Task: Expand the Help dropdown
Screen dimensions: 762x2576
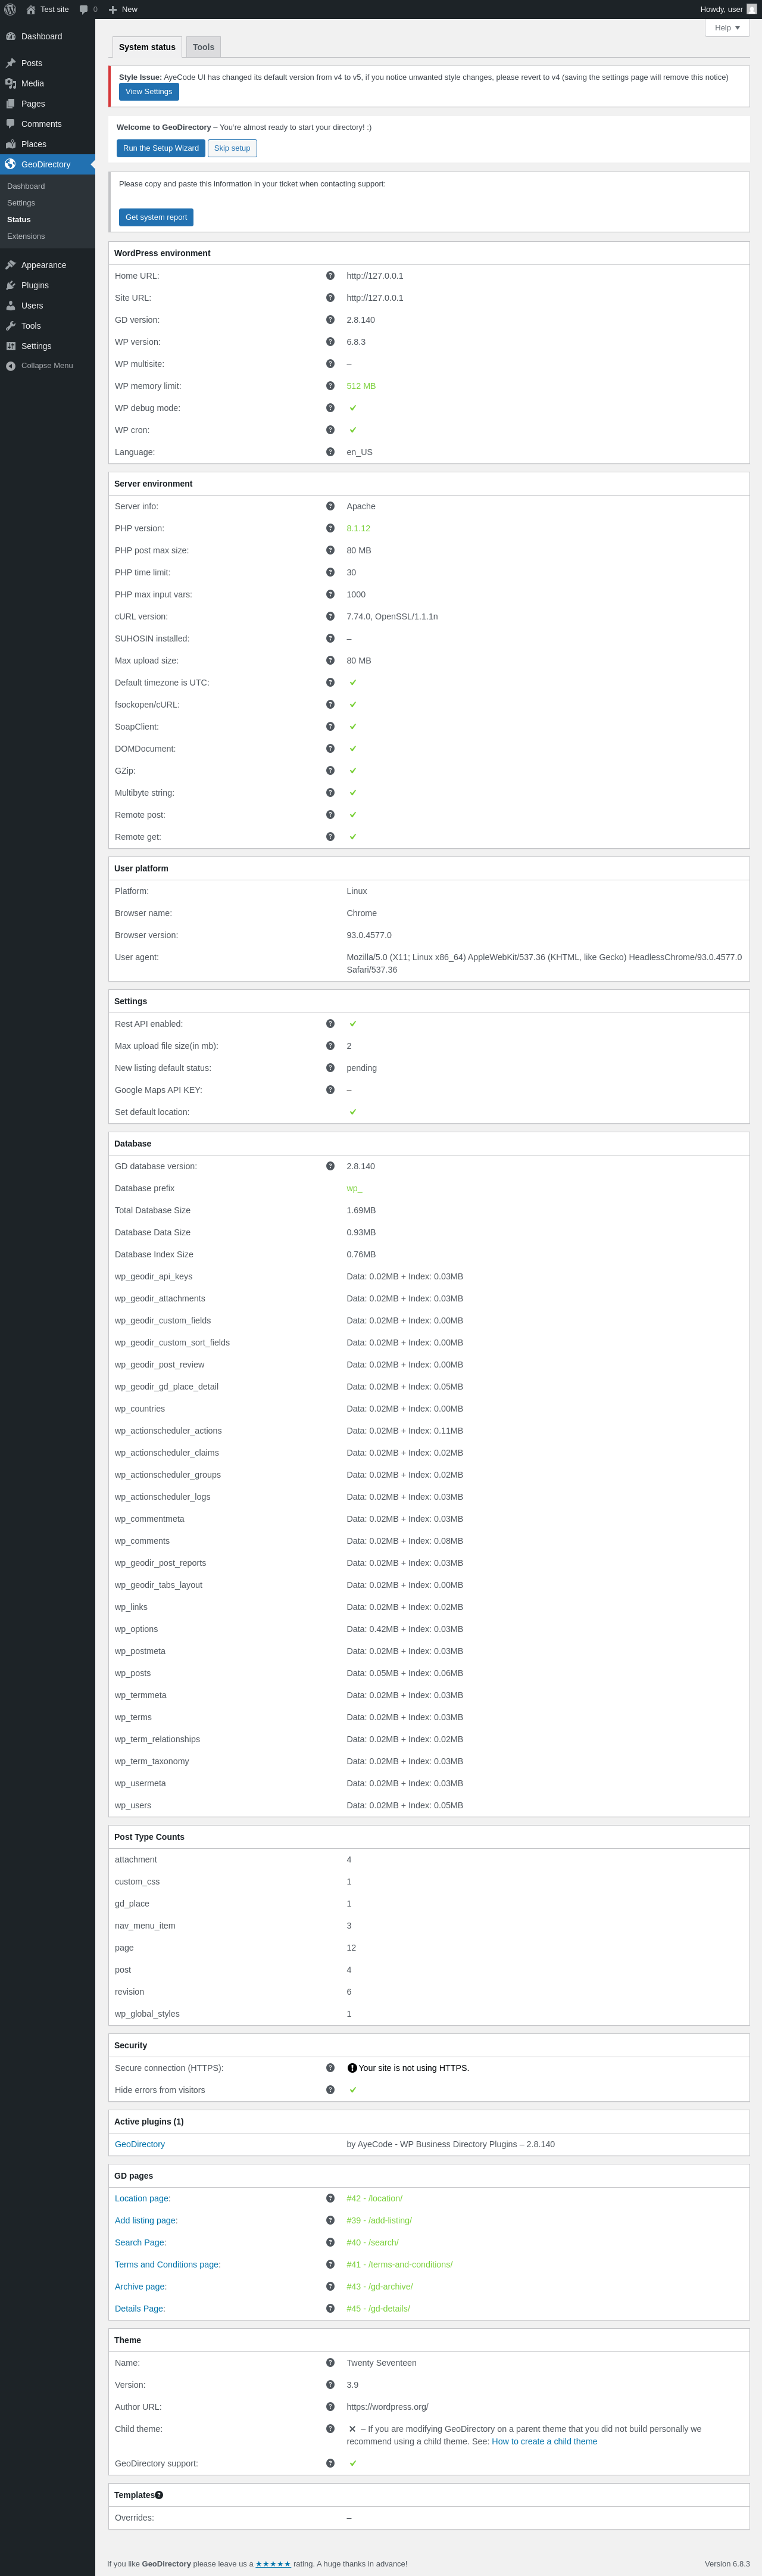Action: [727, 28]
